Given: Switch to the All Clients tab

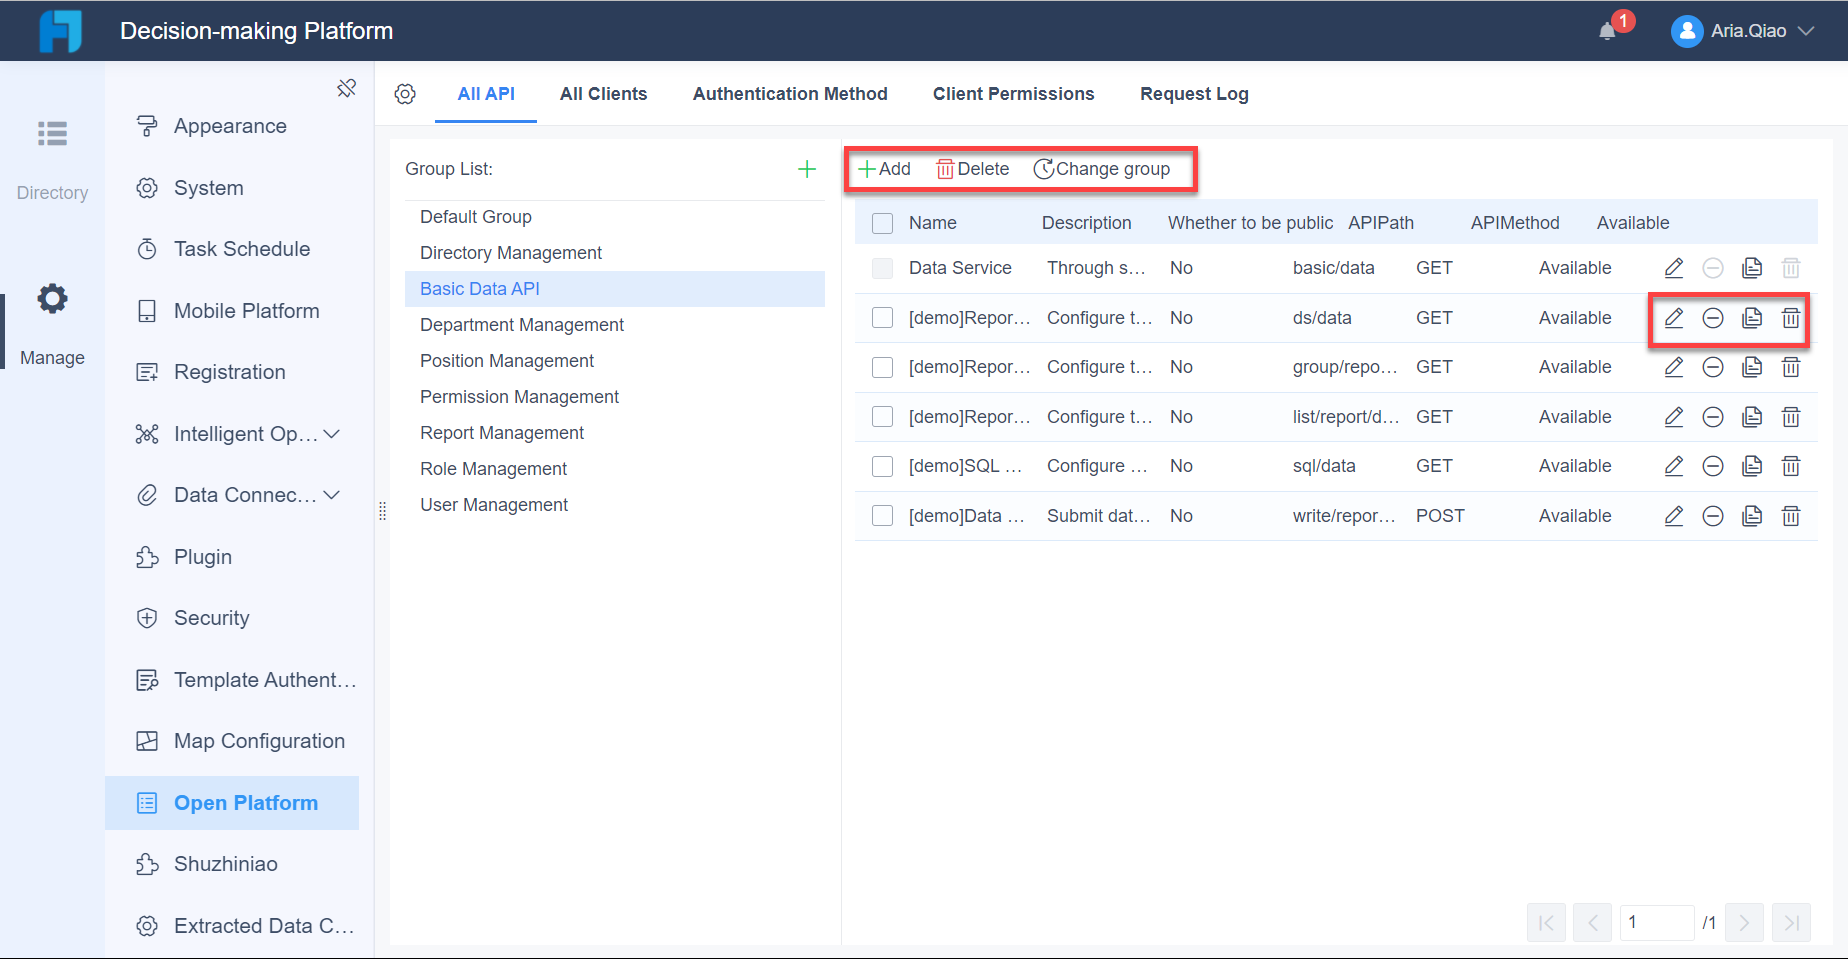Looking at the screenshot, I should click(603, 94).
